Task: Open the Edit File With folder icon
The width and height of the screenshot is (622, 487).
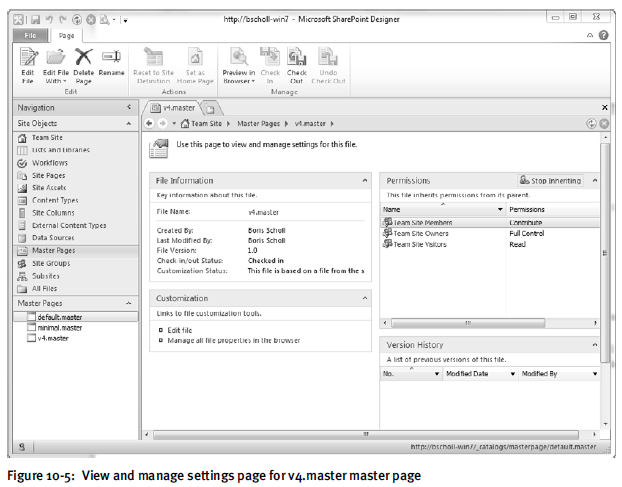Action: 55,57
